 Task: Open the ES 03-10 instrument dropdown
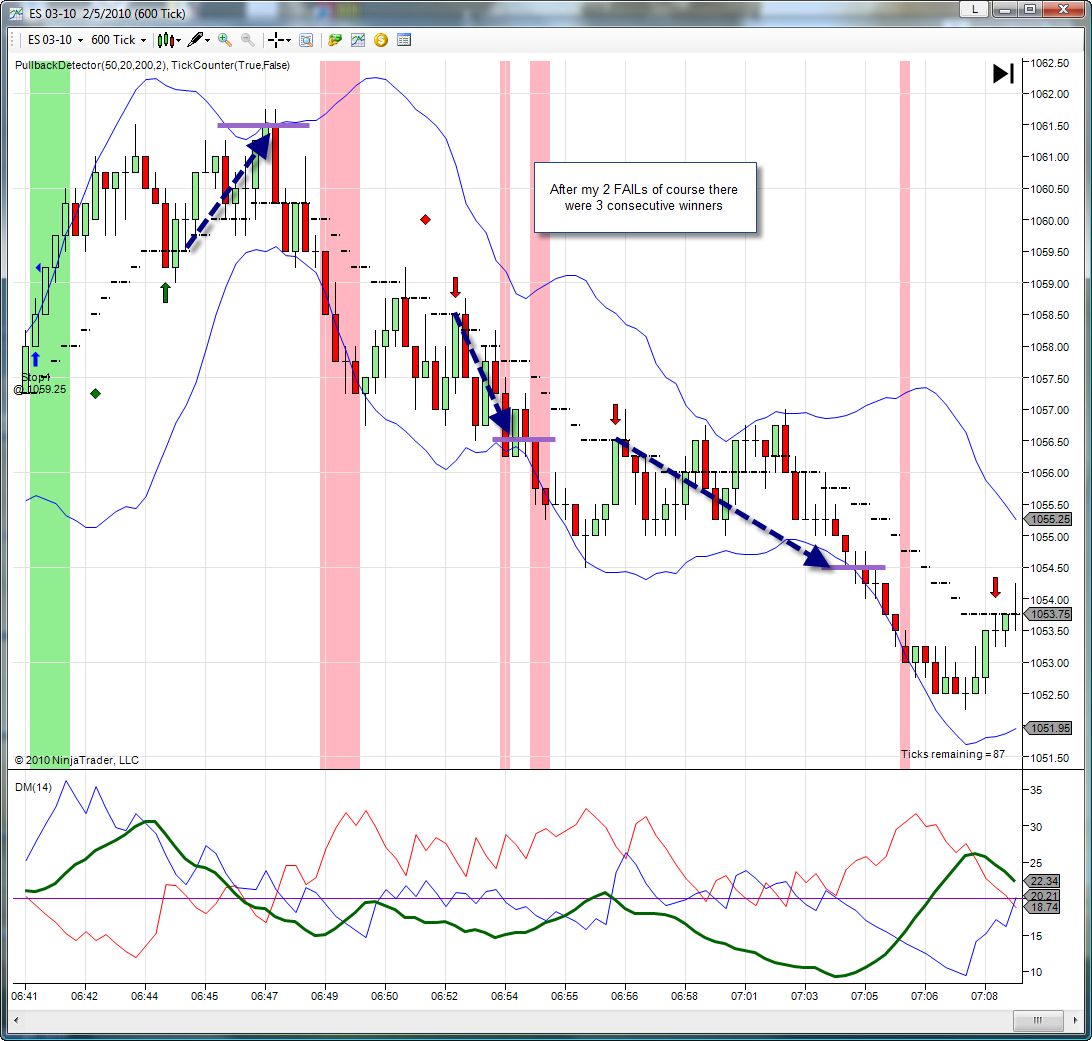coord(55,40)
